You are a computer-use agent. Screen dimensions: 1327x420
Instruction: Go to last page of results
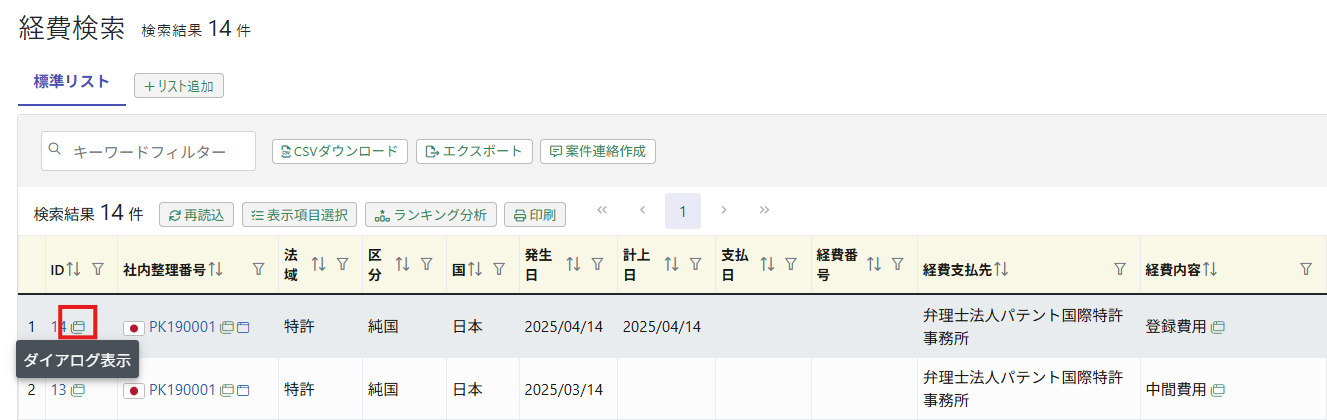tap(764, 210)
